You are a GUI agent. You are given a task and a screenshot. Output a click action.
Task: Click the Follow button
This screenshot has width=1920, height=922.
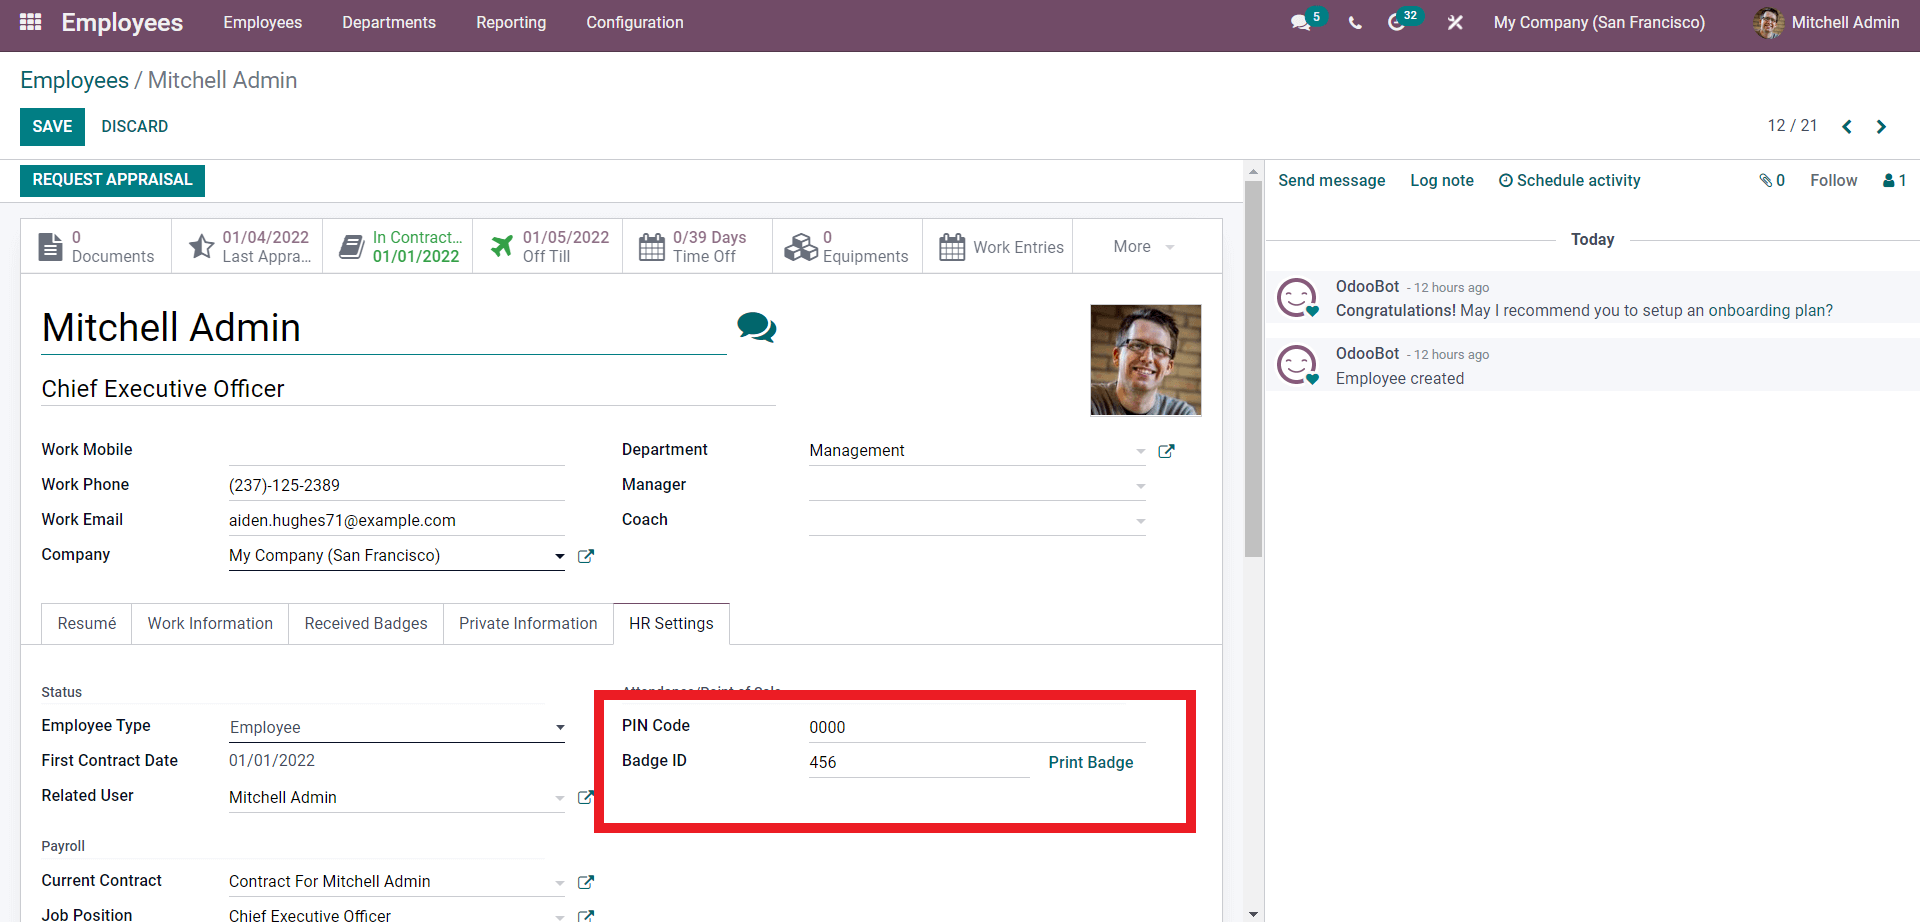[1833, 180]
